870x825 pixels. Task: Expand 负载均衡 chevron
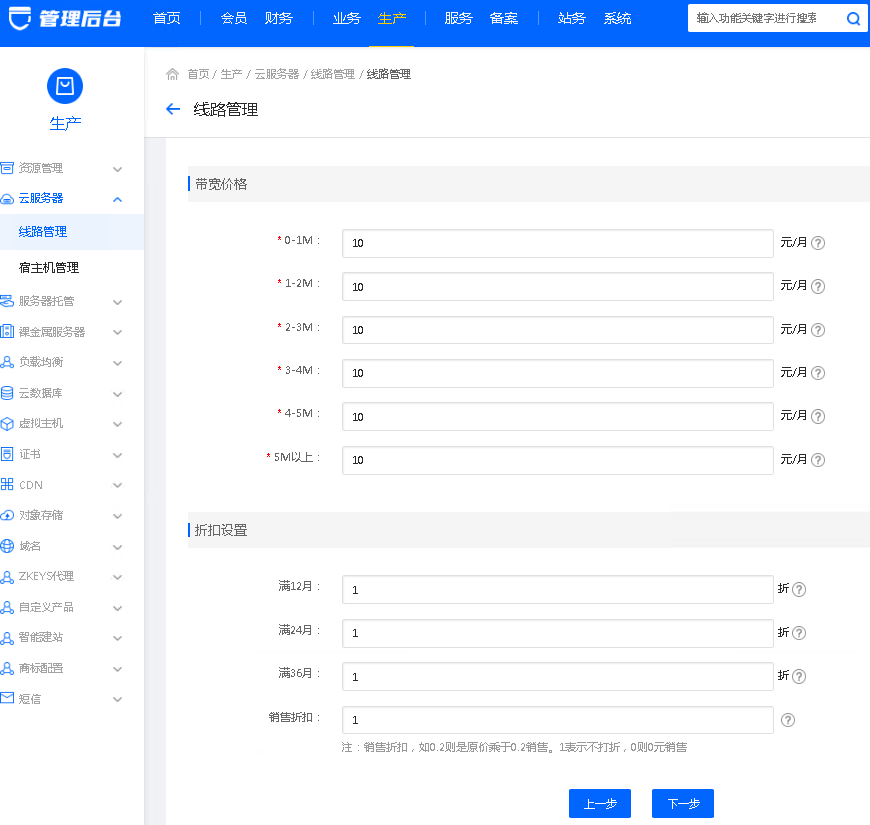118,363
